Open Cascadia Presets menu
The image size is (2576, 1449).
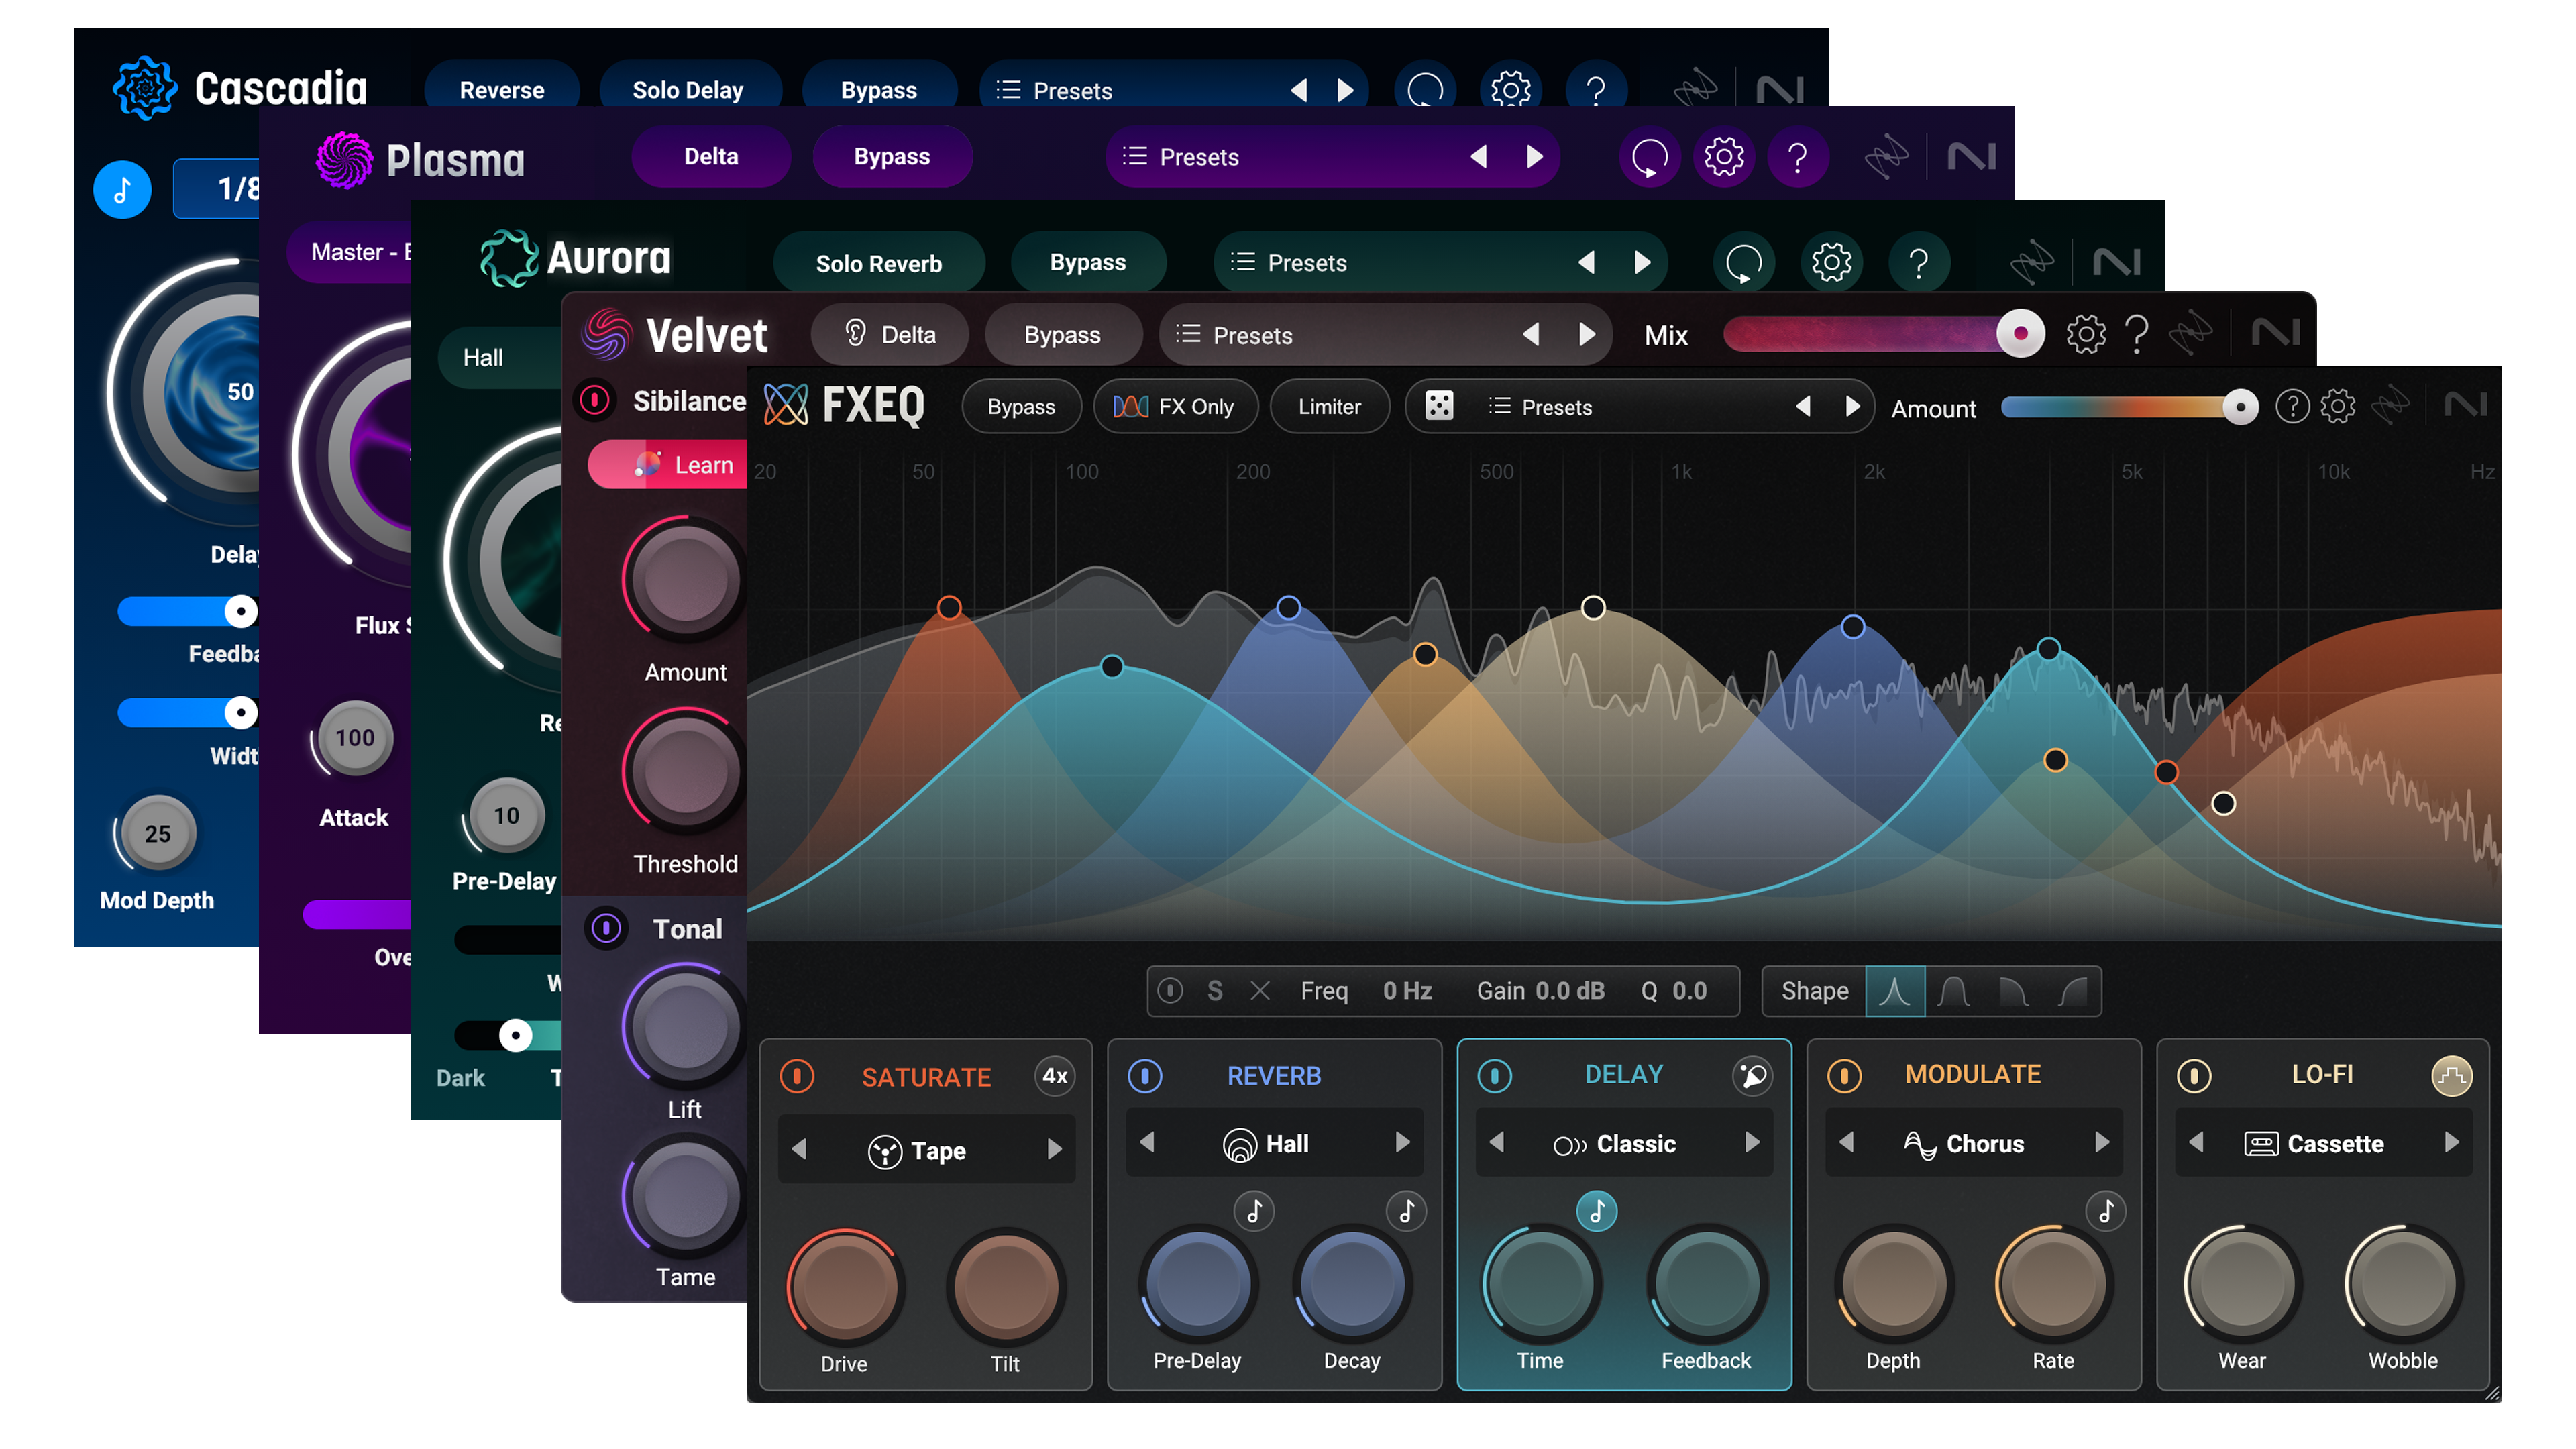pyautogui.click(x=1054, y=91)
